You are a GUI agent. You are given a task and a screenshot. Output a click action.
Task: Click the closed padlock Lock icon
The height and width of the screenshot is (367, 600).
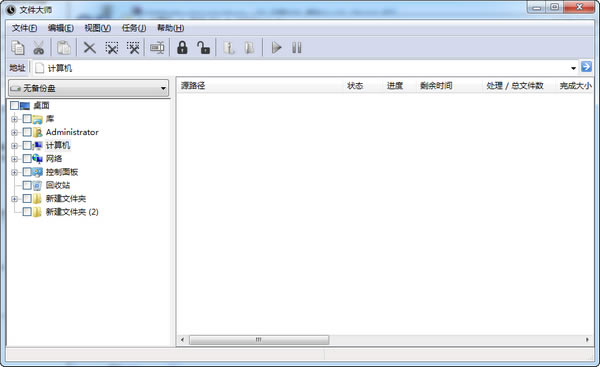coord(182,47)
